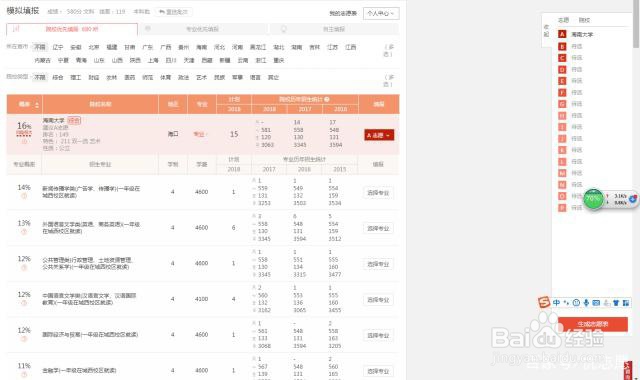Filter by province 辽宁

58,47
